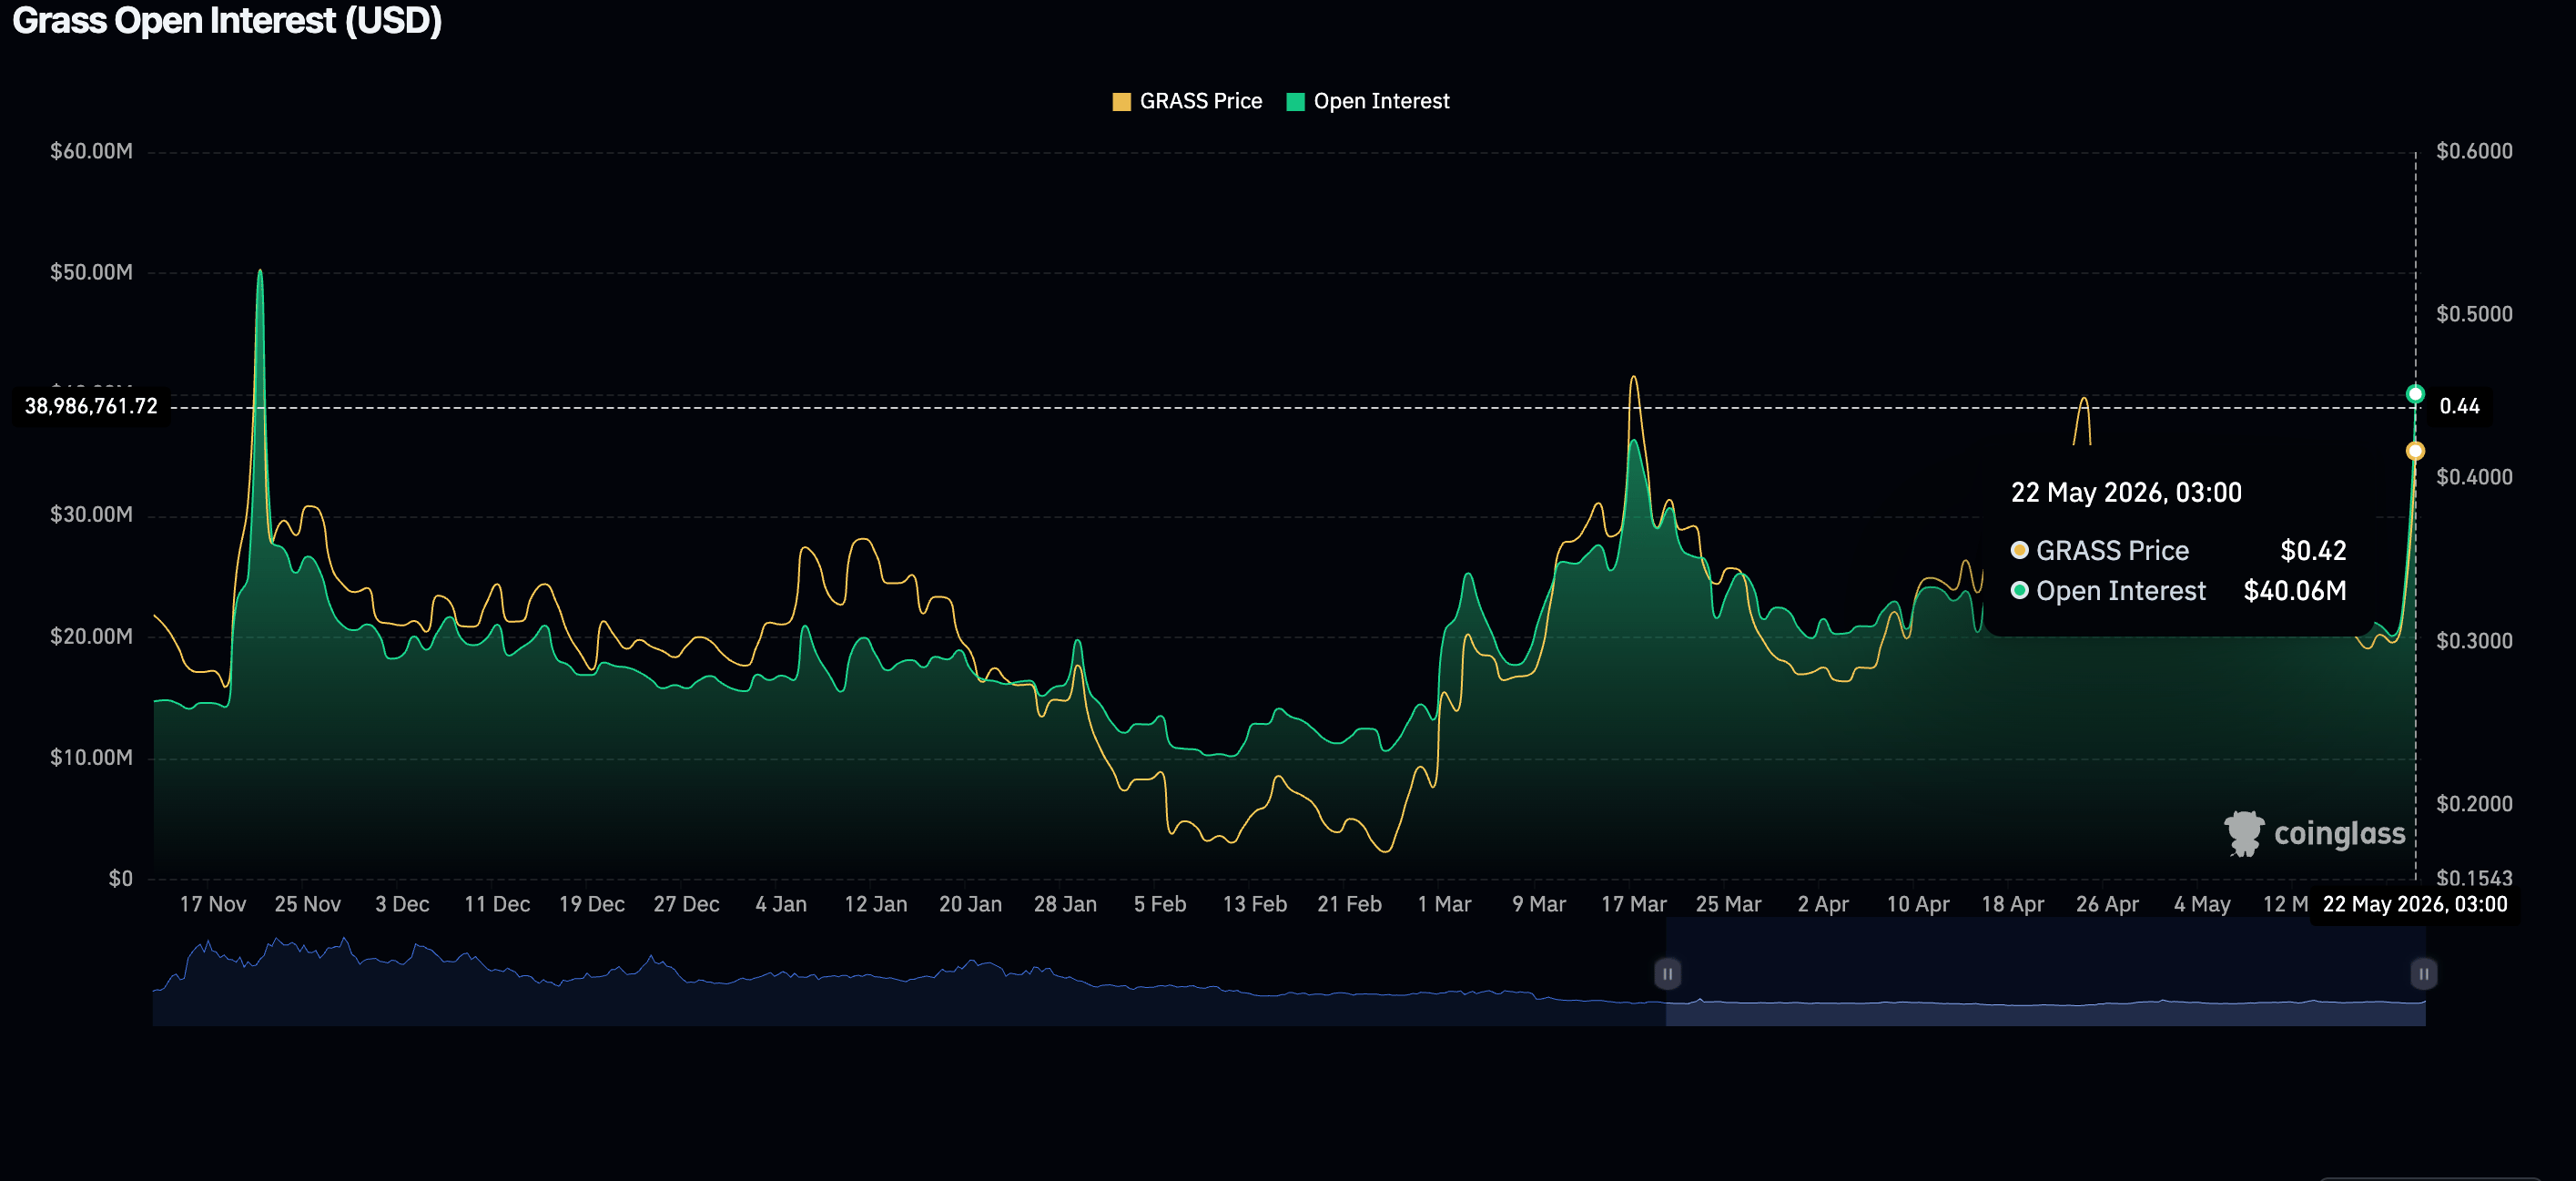2576x1181 pixels.
Task: Click the 4 Jan date label
Action: 780,904
